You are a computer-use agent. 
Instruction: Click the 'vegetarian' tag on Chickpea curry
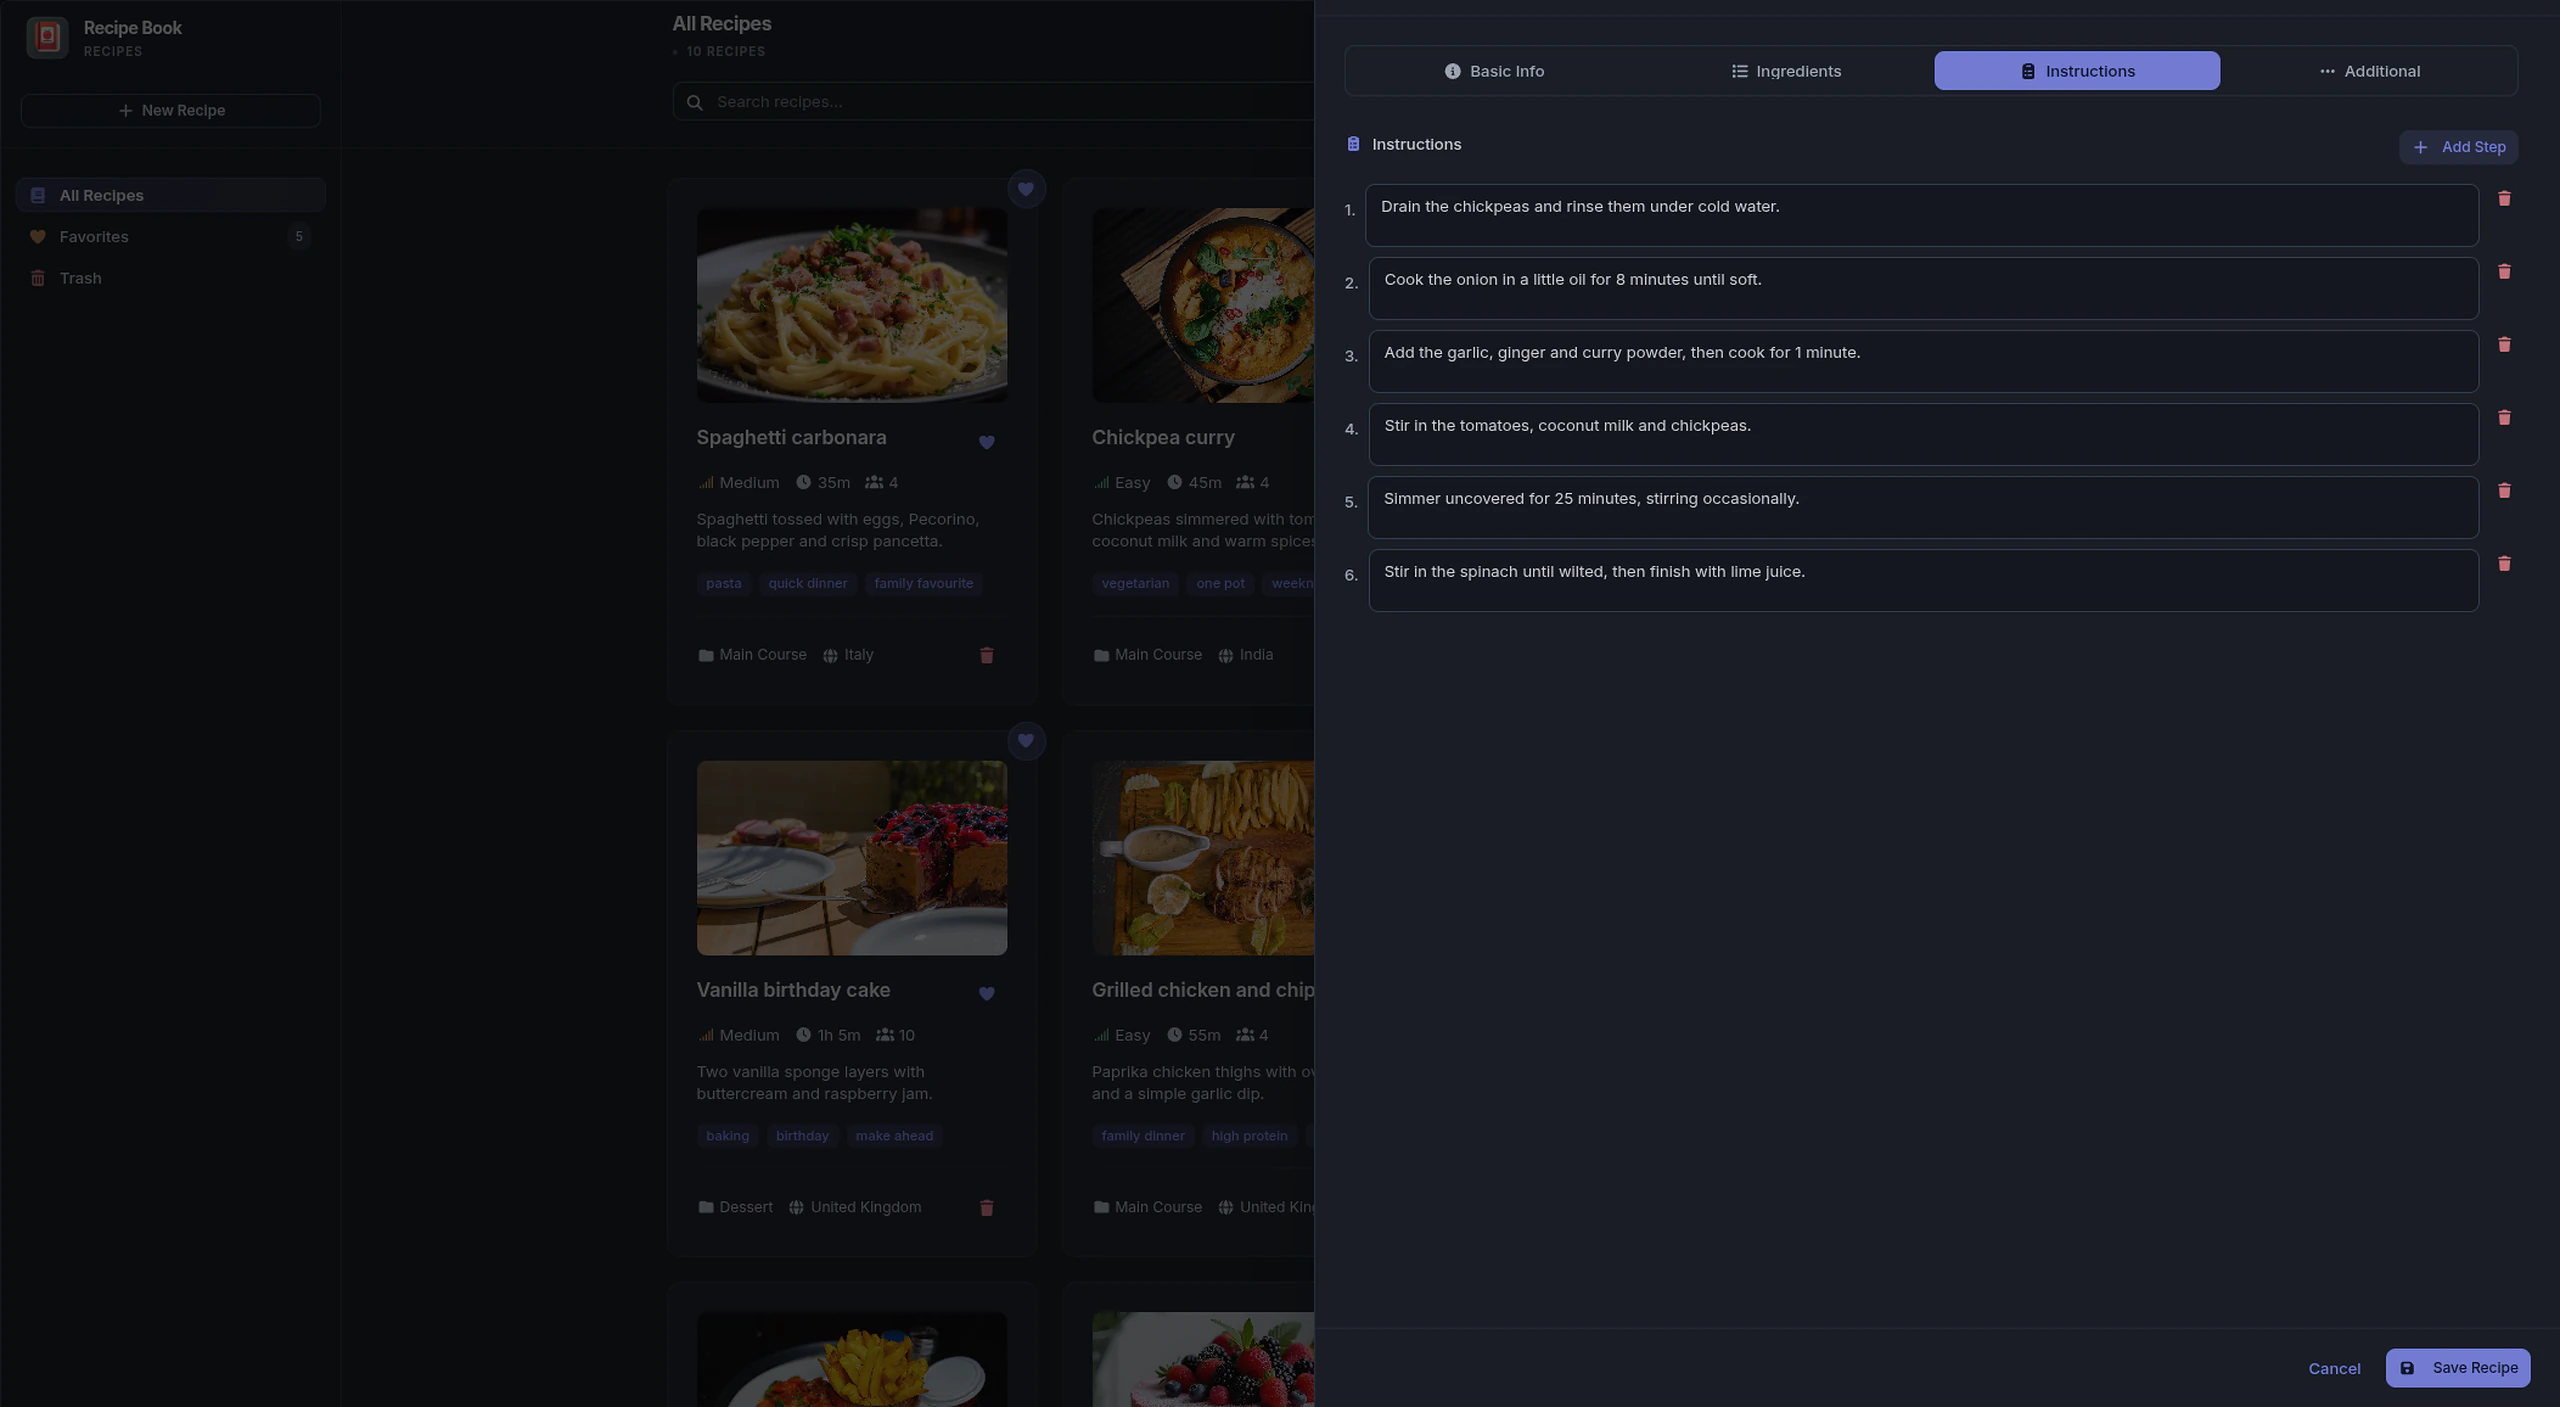coord(1135,583)
